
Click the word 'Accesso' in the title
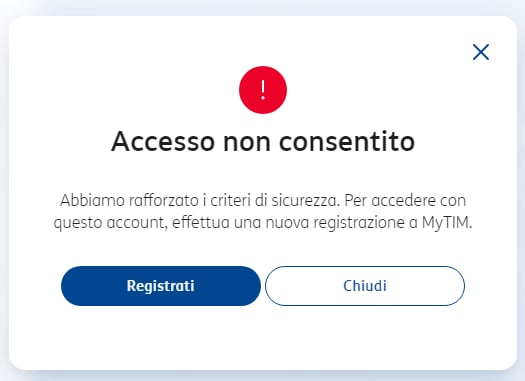coord(163,141)
